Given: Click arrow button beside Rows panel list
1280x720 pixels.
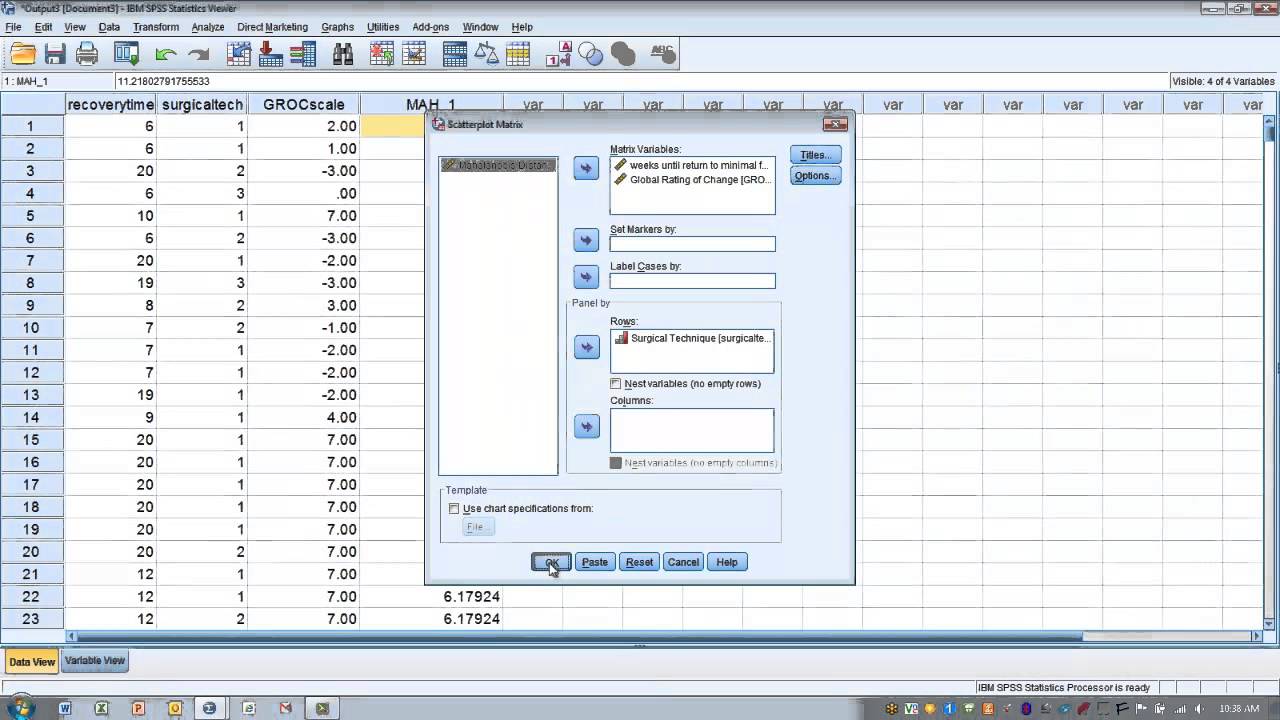Looking at the screenshot, I should 586,347.
